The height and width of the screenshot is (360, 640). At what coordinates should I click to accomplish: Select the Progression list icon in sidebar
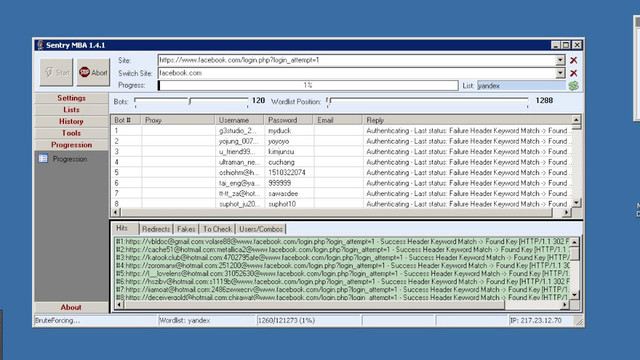click(x=43, y=158)
